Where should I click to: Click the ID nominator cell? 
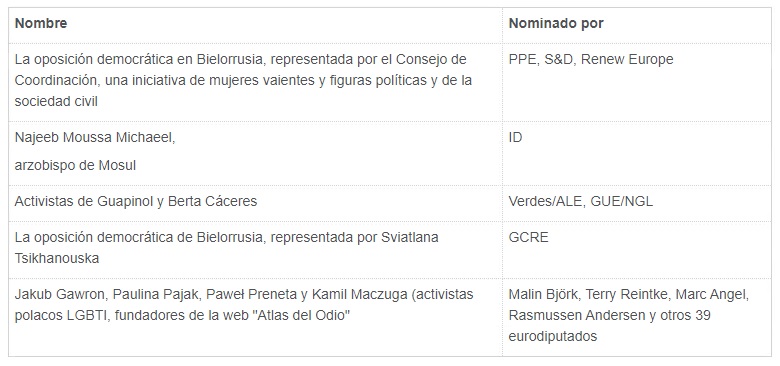(637, 153)
